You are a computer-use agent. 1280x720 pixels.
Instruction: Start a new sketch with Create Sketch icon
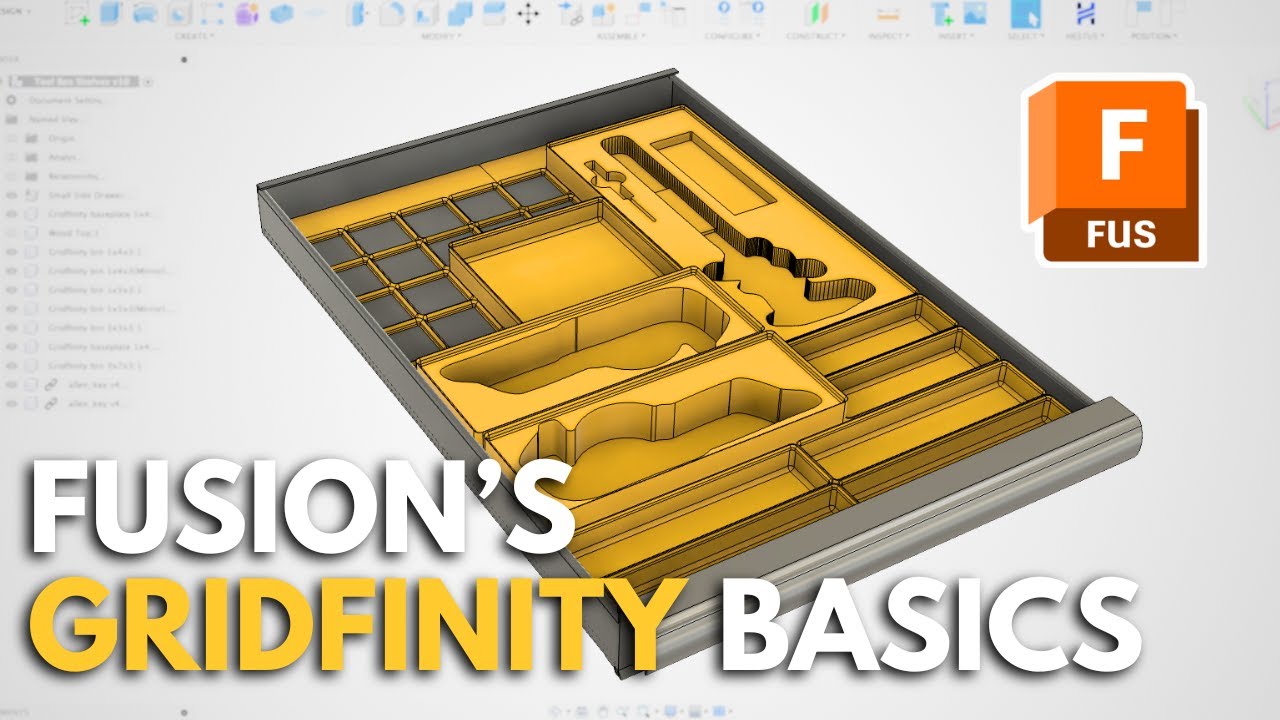pos(79,13)
